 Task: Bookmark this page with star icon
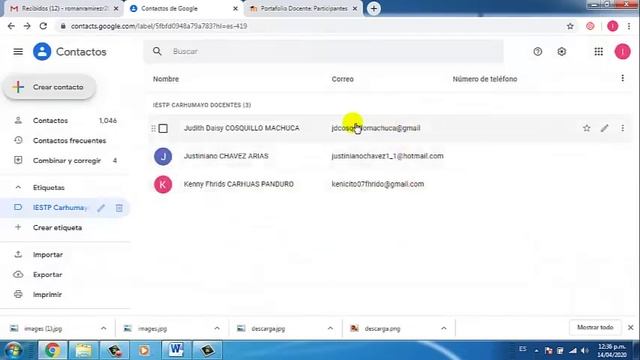coord(570,26)
